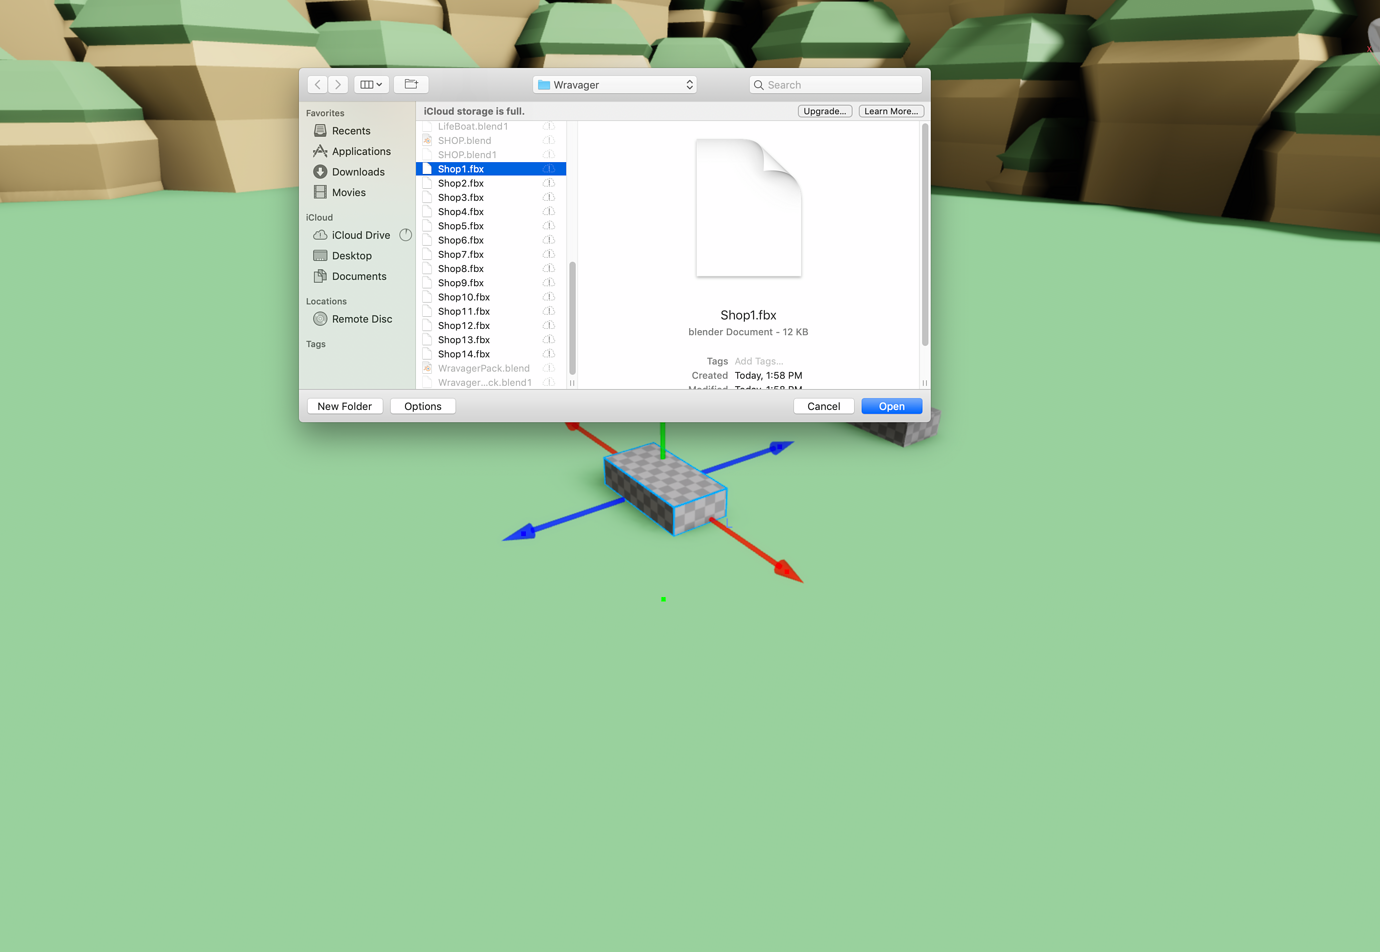Screen dimensions: 1380x952
Task: Select Shop6.fbx in the file list
Action: pos(491,240)
